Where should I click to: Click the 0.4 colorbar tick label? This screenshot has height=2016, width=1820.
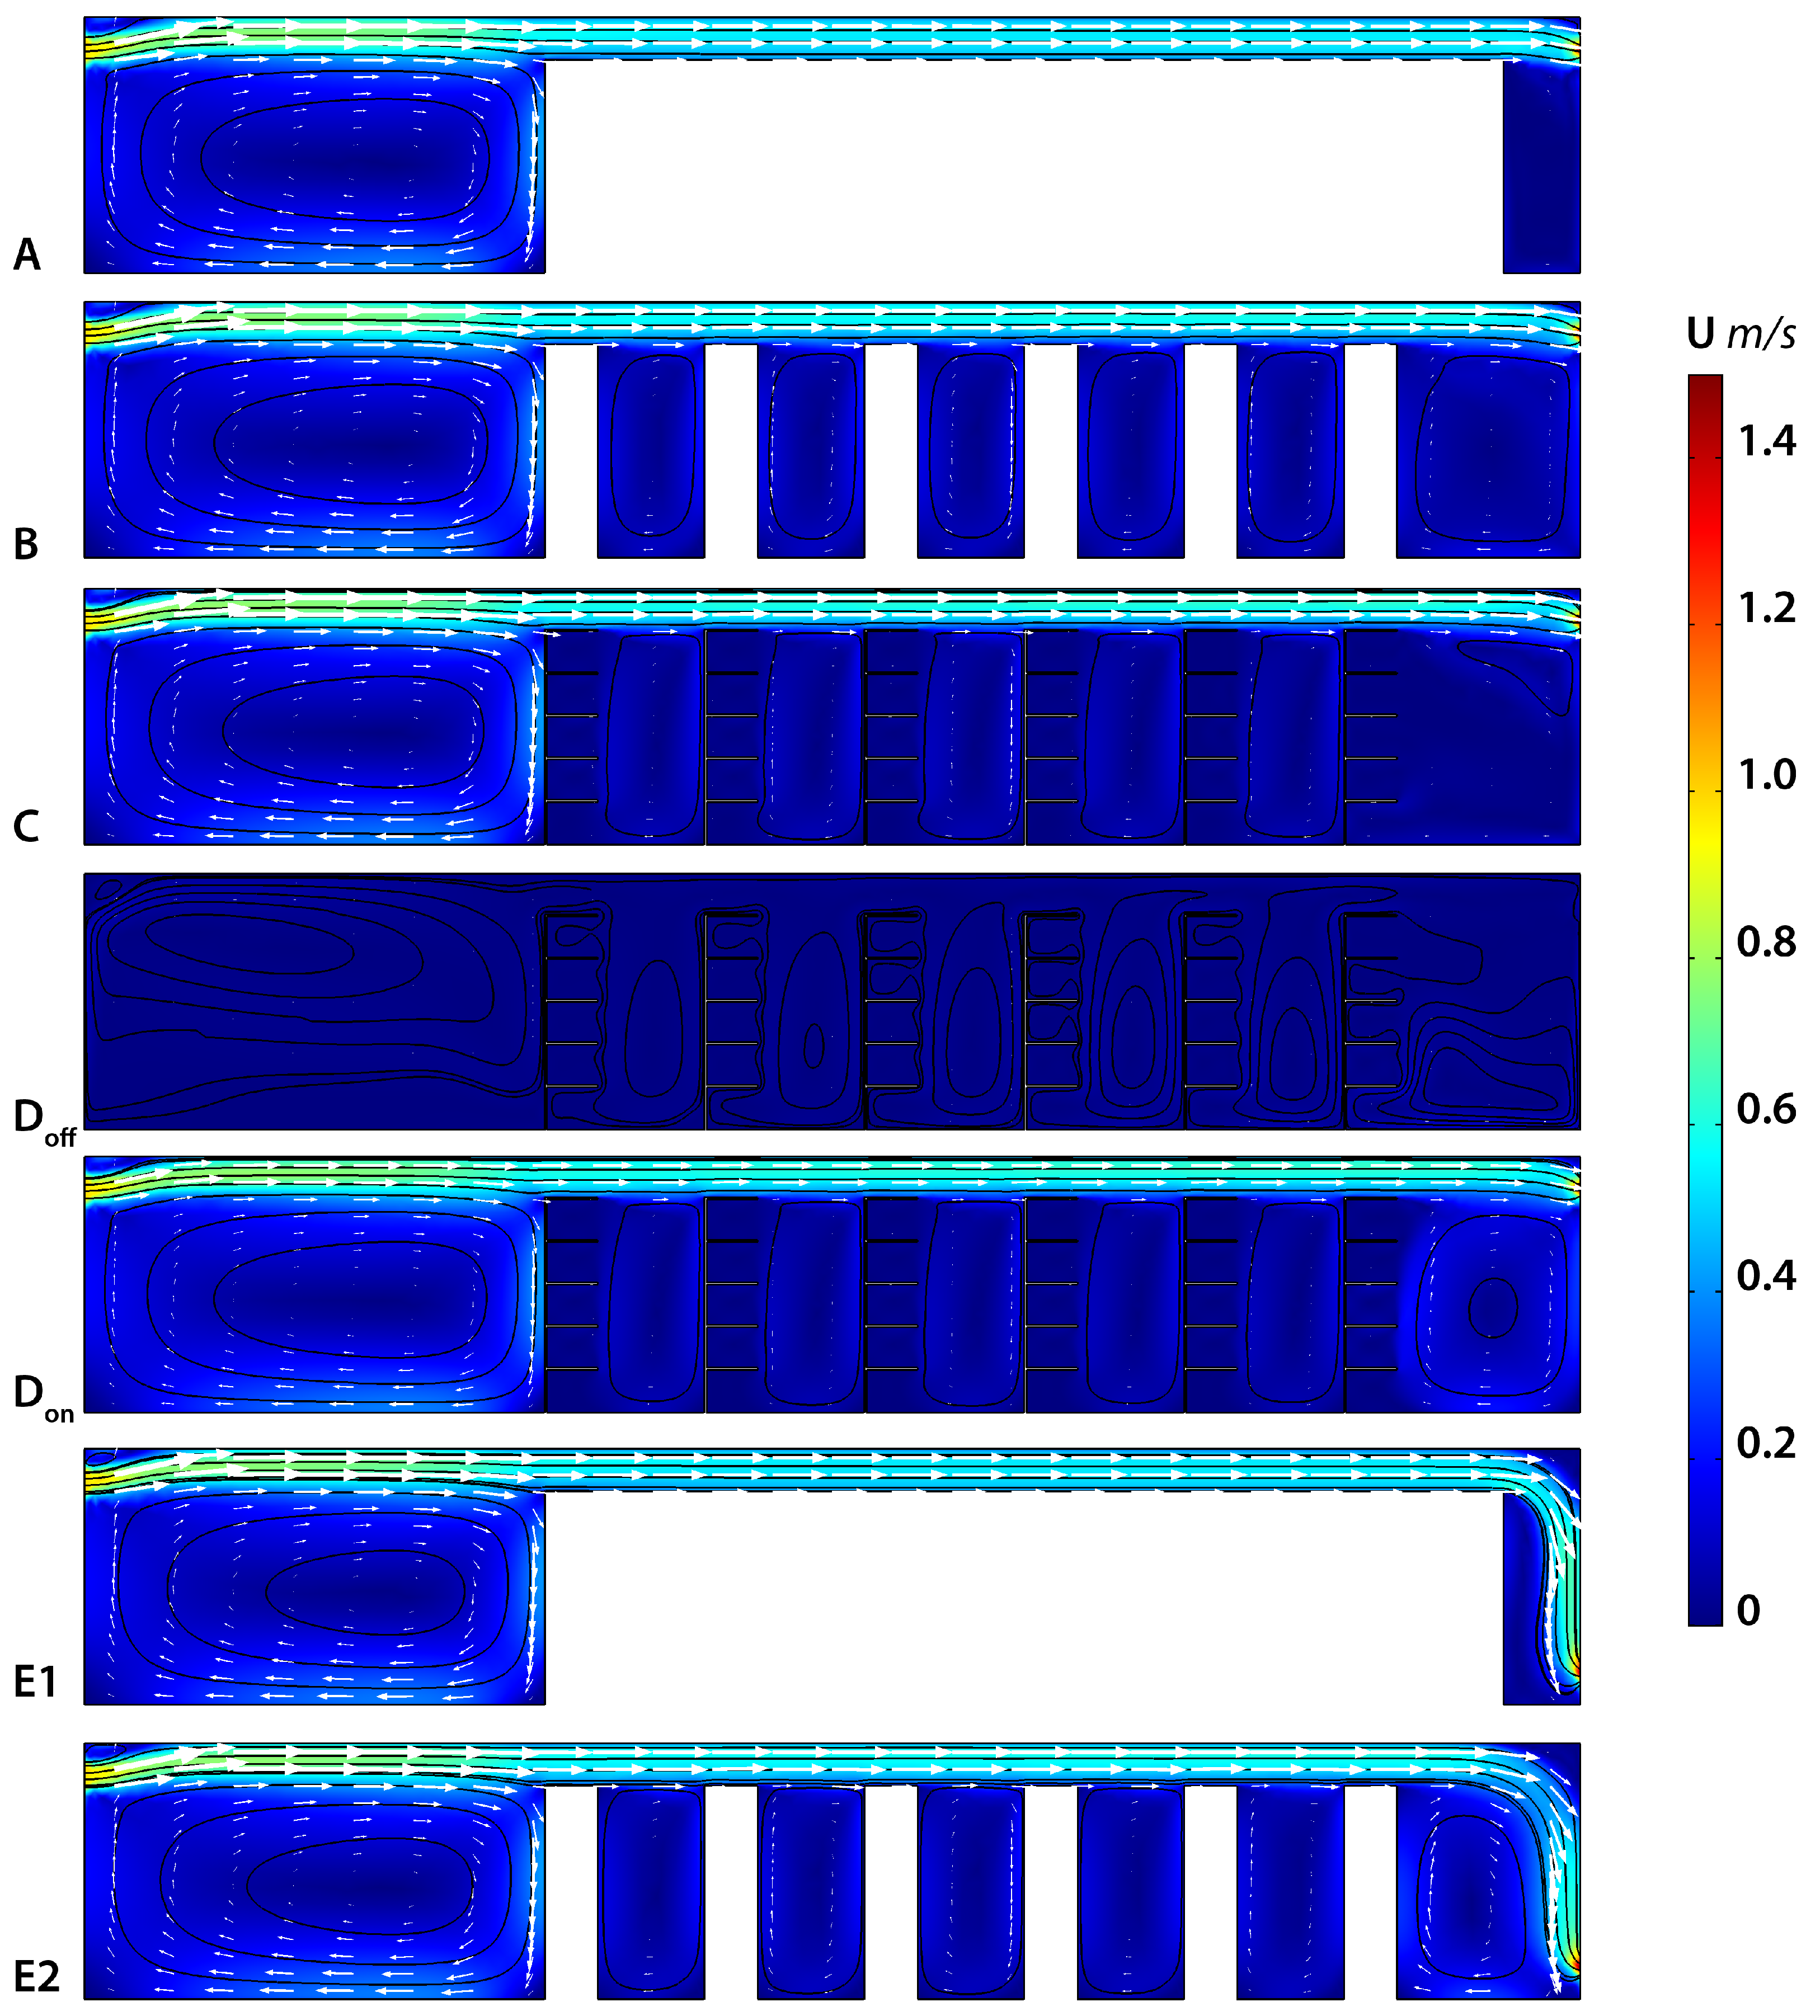click(1766, 1276)
